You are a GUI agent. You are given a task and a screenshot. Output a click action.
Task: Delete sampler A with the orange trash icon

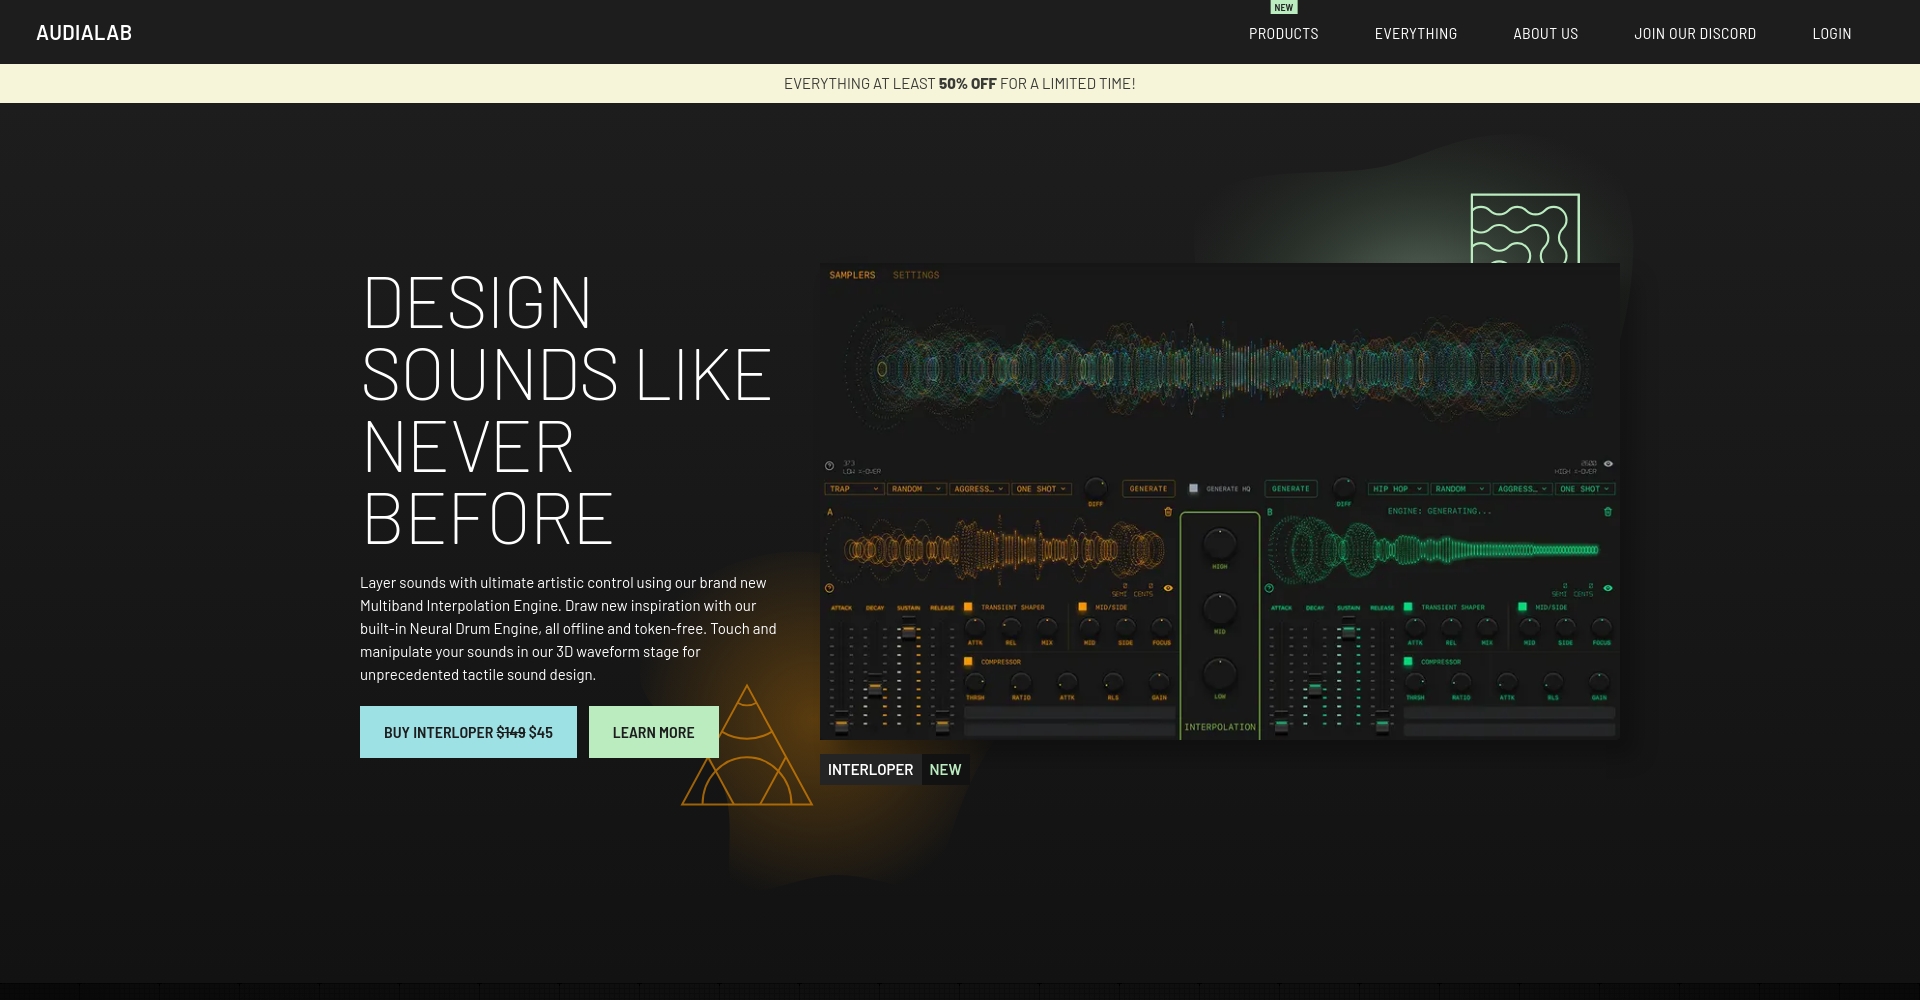[x=1168, y=512]
